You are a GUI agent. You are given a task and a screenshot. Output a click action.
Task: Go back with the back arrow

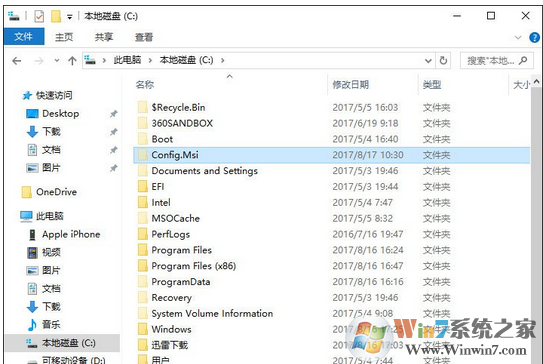pyautogui.click(x=17, y=61)
